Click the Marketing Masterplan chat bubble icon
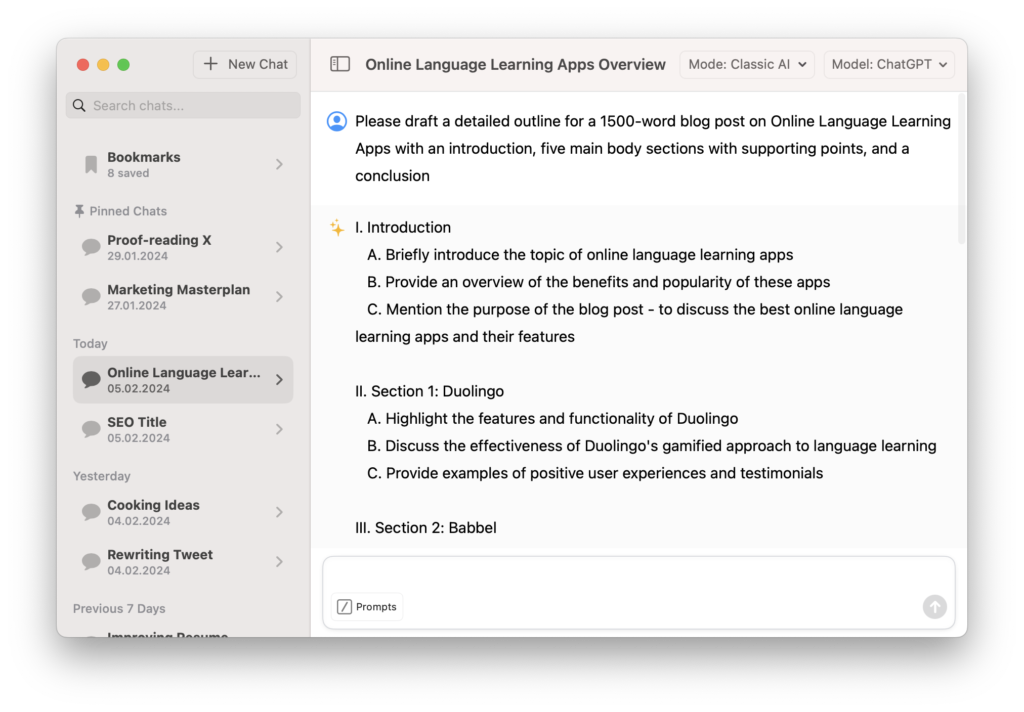The width and height of the screenshot is (1024, 712). pos(91,297)
